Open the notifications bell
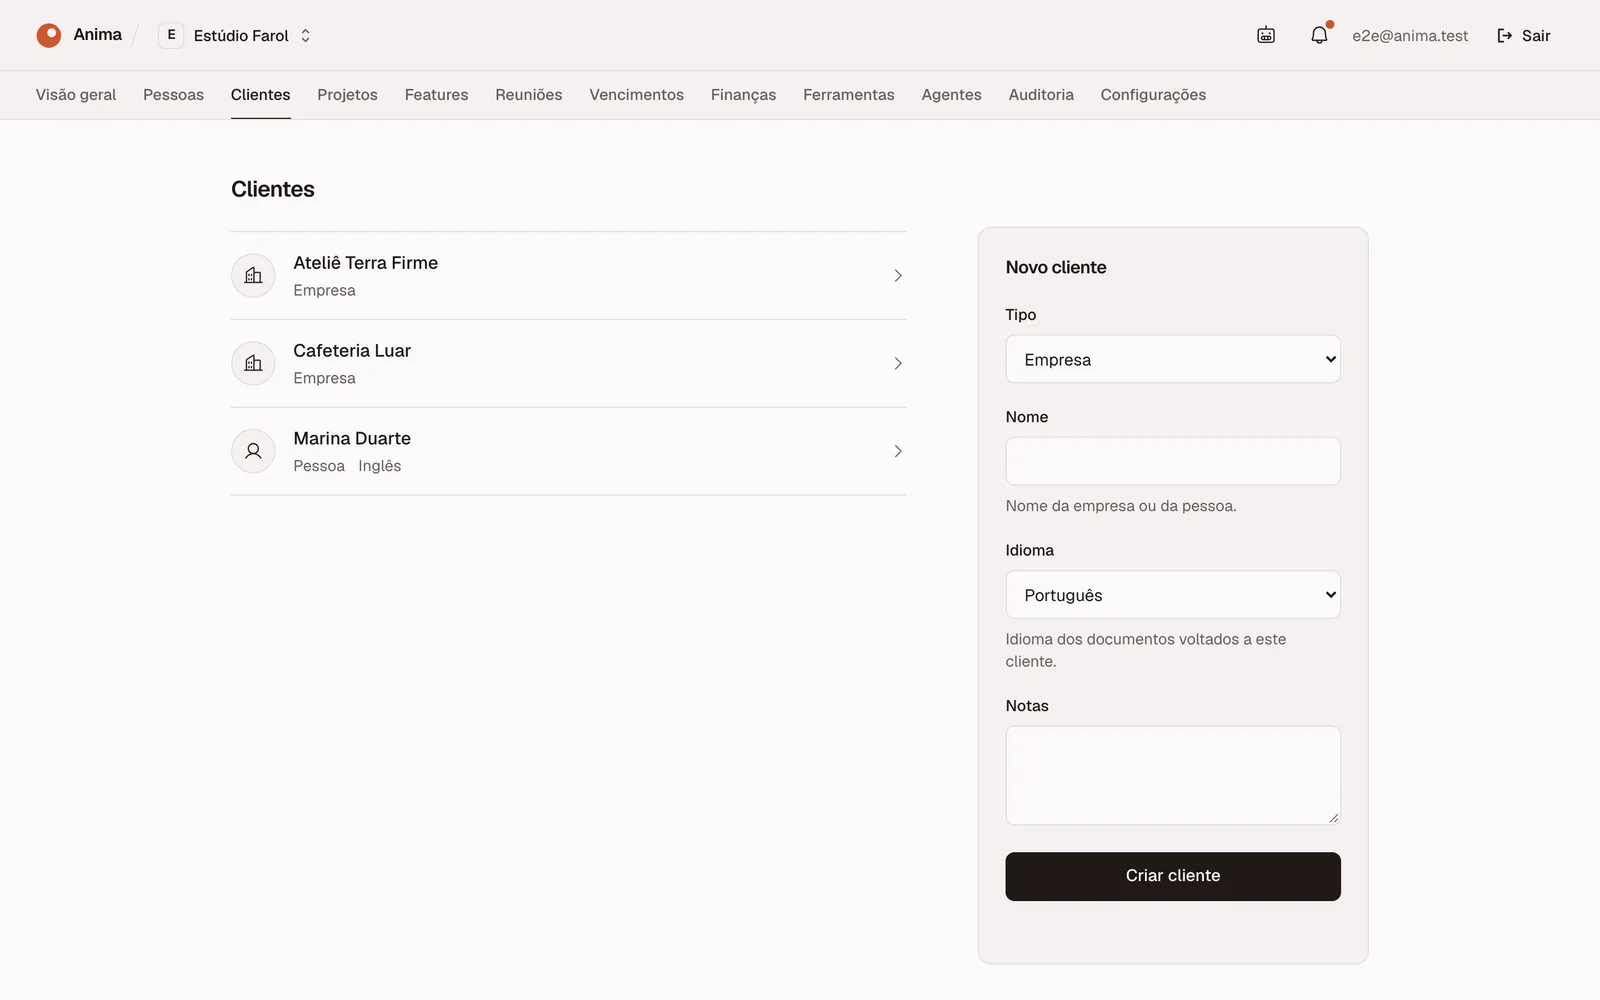 pos(1319,35)
